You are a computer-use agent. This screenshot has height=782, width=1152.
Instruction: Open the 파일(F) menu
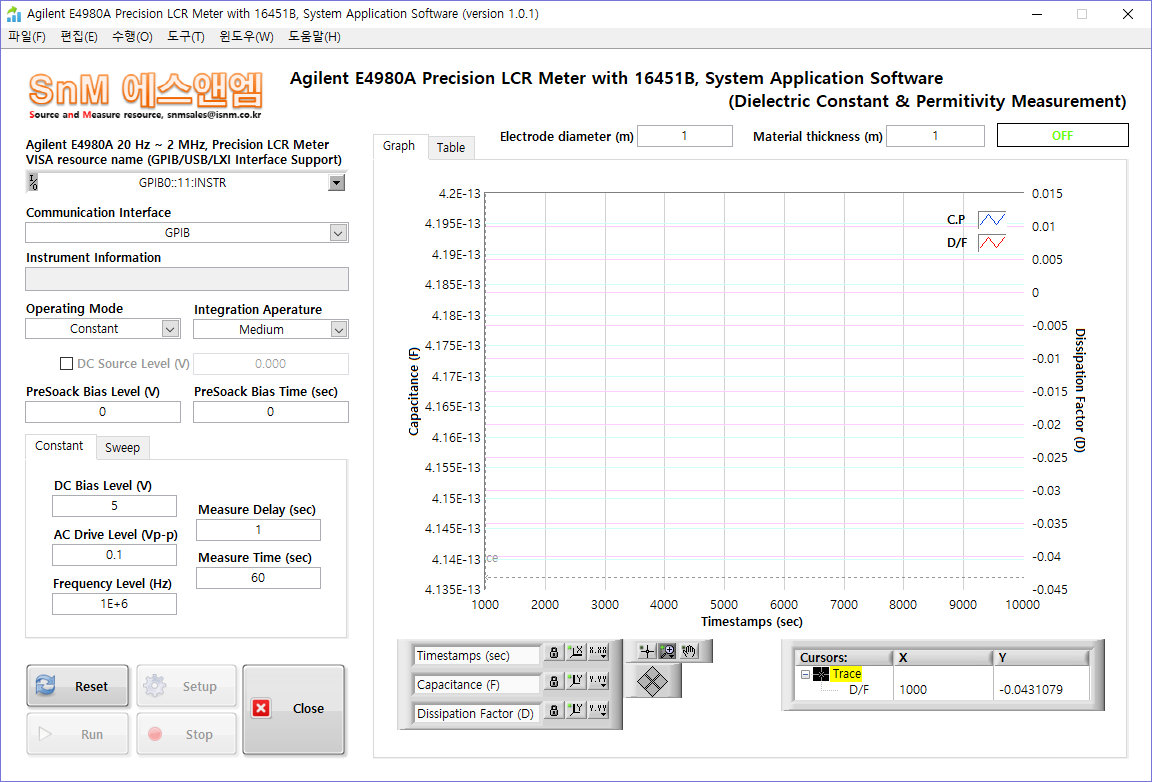[27, 37]
